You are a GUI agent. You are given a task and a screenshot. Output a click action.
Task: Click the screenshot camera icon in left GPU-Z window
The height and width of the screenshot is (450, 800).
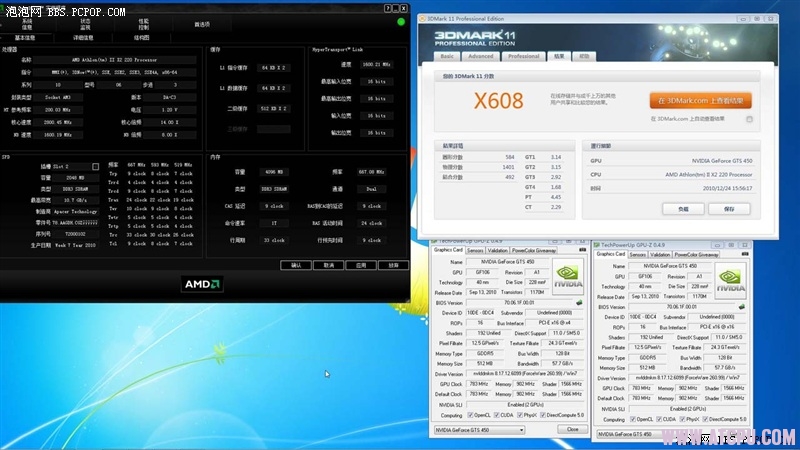tap(582, 250)
